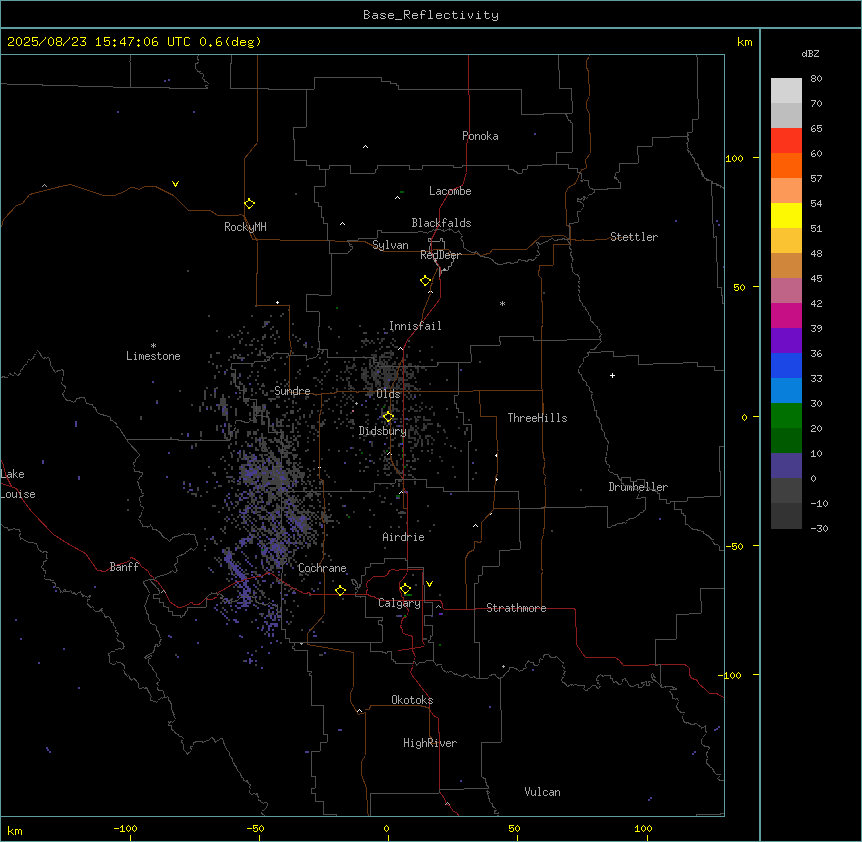The height and width of the screenshot is (842, 862).
Task: Click the Limestone label
Action: click(x=153, y=356)
